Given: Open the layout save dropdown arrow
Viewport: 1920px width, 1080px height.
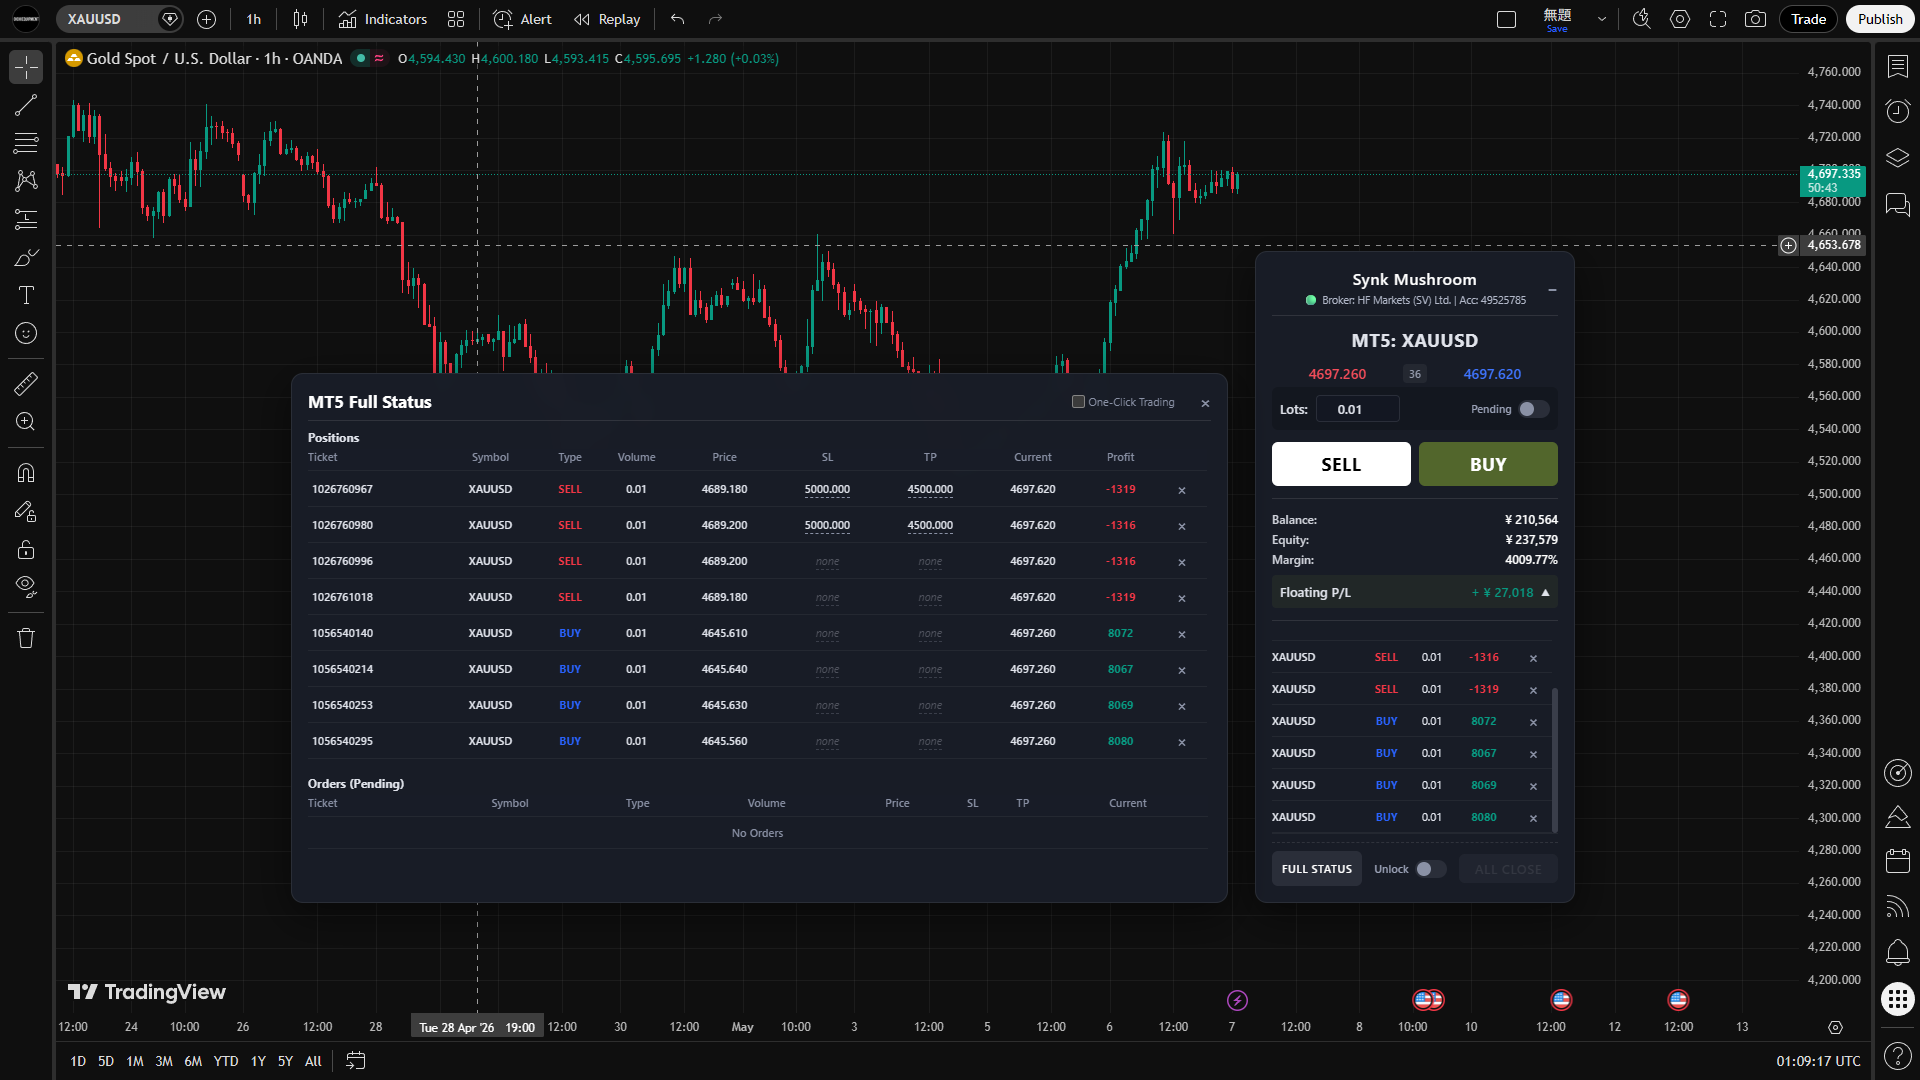Looking at the screenshot, I should point(1602,19).
